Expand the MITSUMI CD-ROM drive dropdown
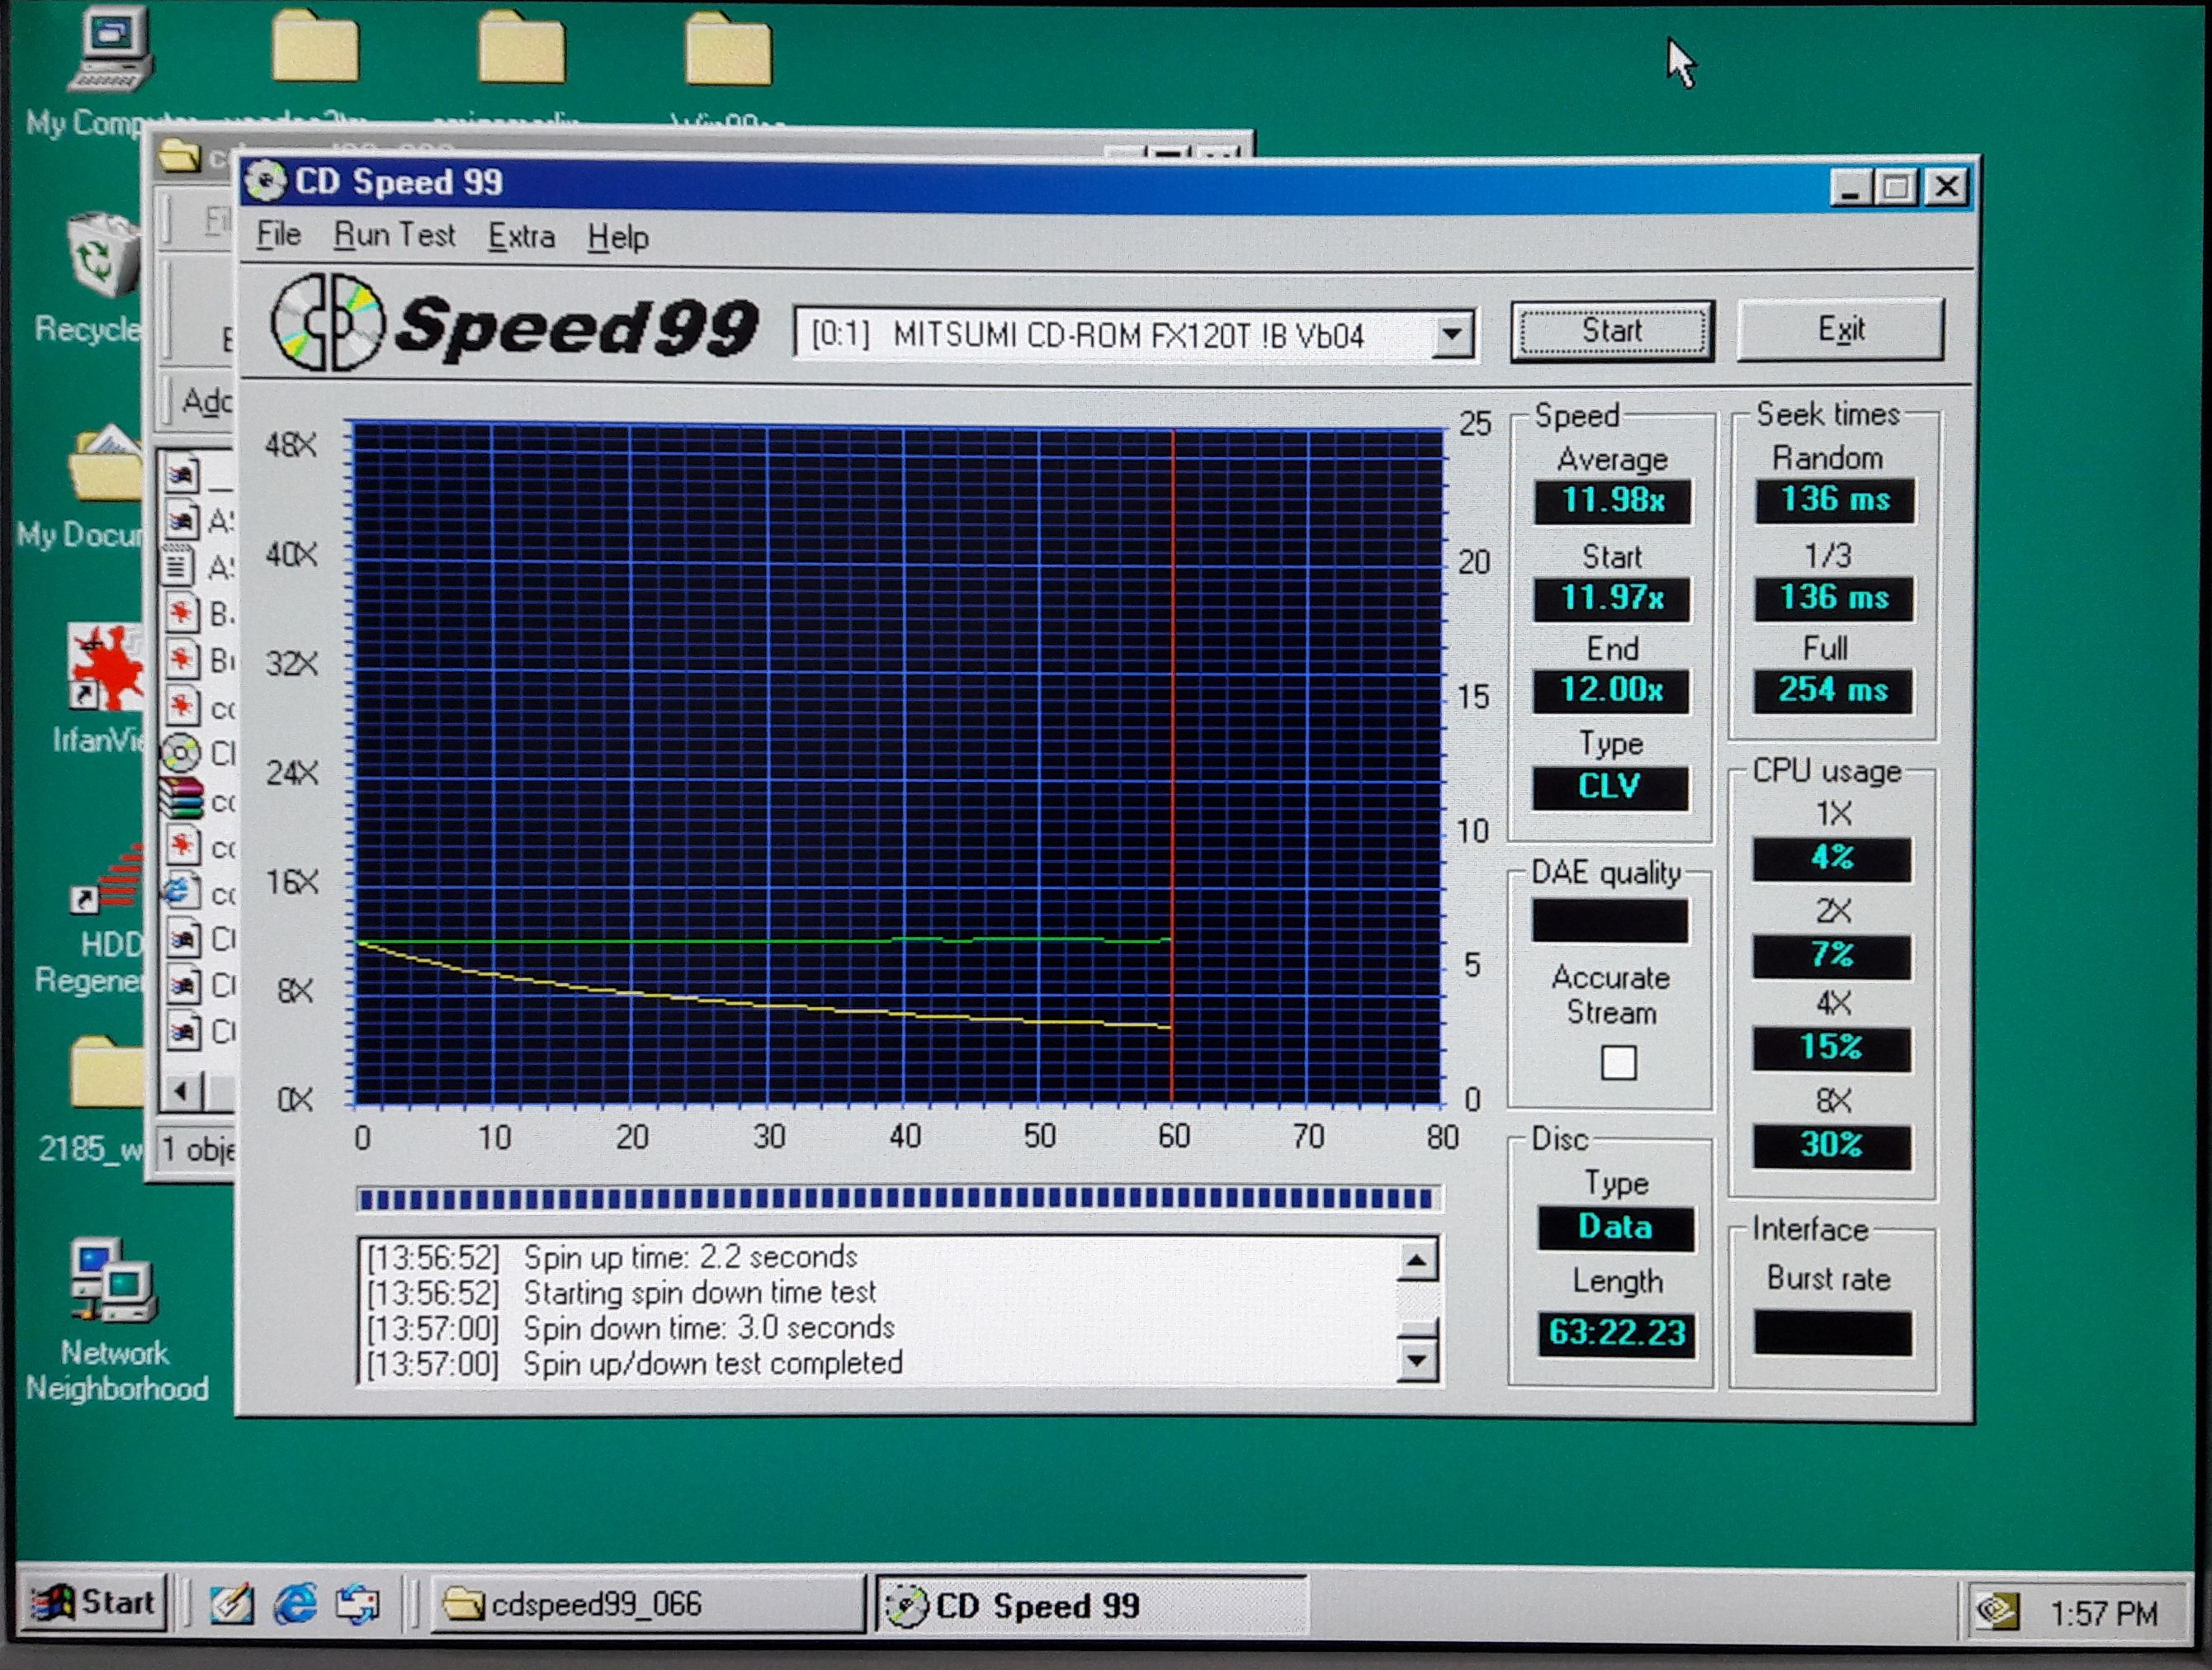The image size is (2212, 1670). click(1453, 335)
